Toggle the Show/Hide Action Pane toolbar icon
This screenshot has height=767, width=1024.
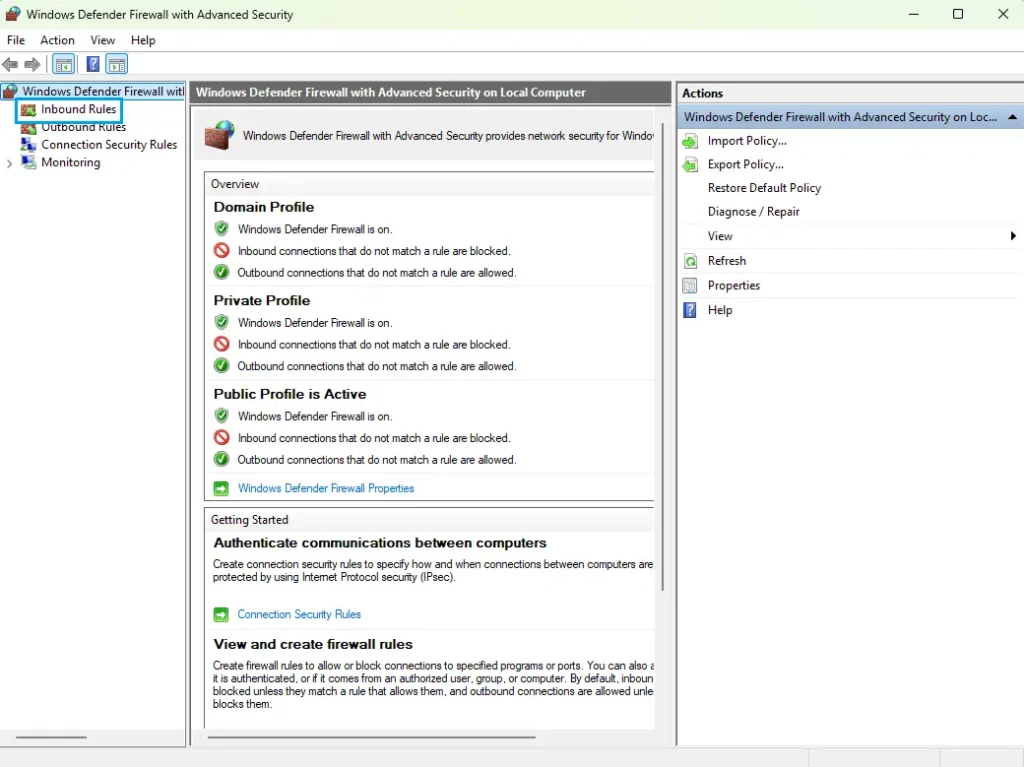[117, 64]
